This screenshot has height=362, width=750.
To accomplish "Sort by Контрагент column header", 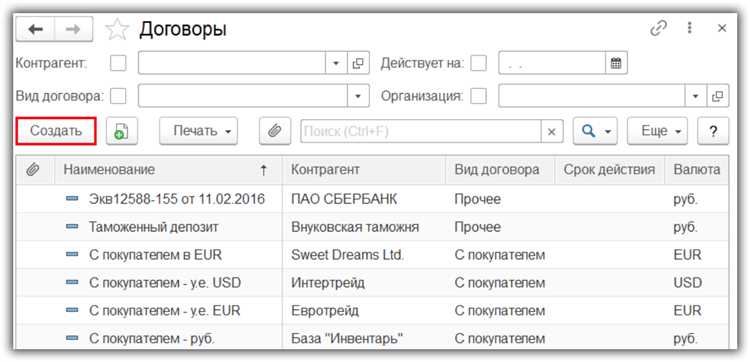I will pos(364,169).
